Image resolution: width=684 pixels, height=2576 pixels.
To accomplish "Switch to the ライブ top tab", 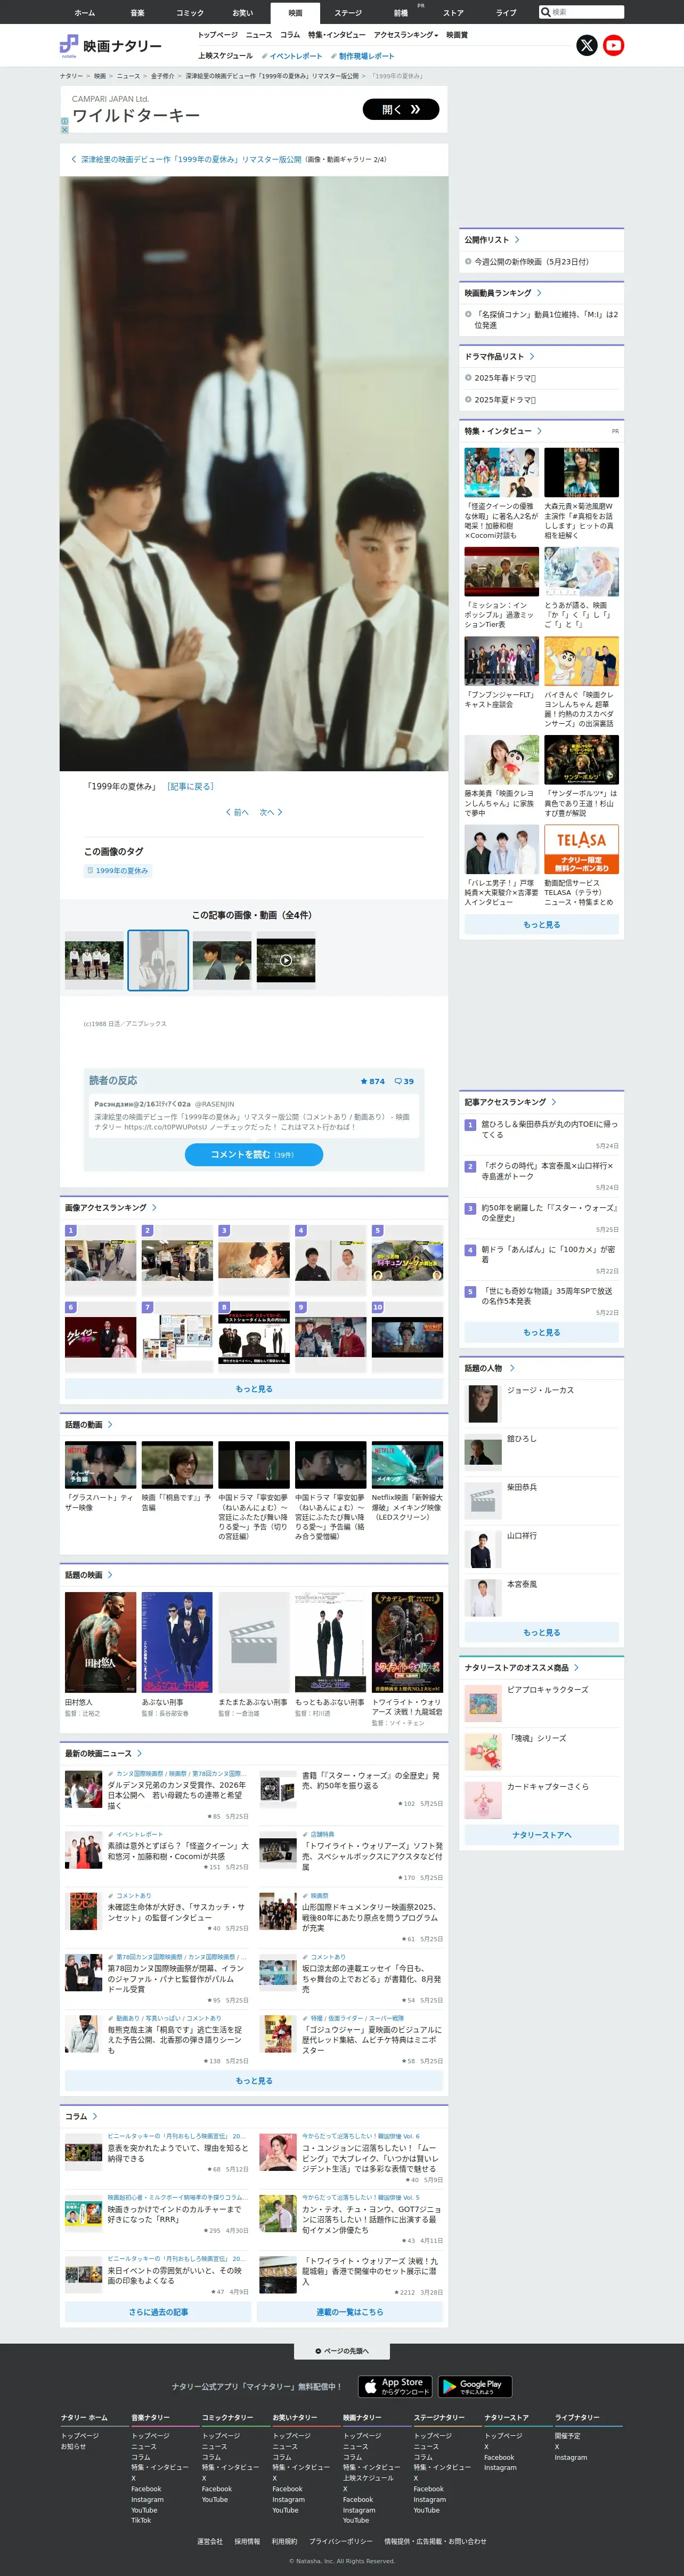I will pyautogui.click(x=506, y=13).
